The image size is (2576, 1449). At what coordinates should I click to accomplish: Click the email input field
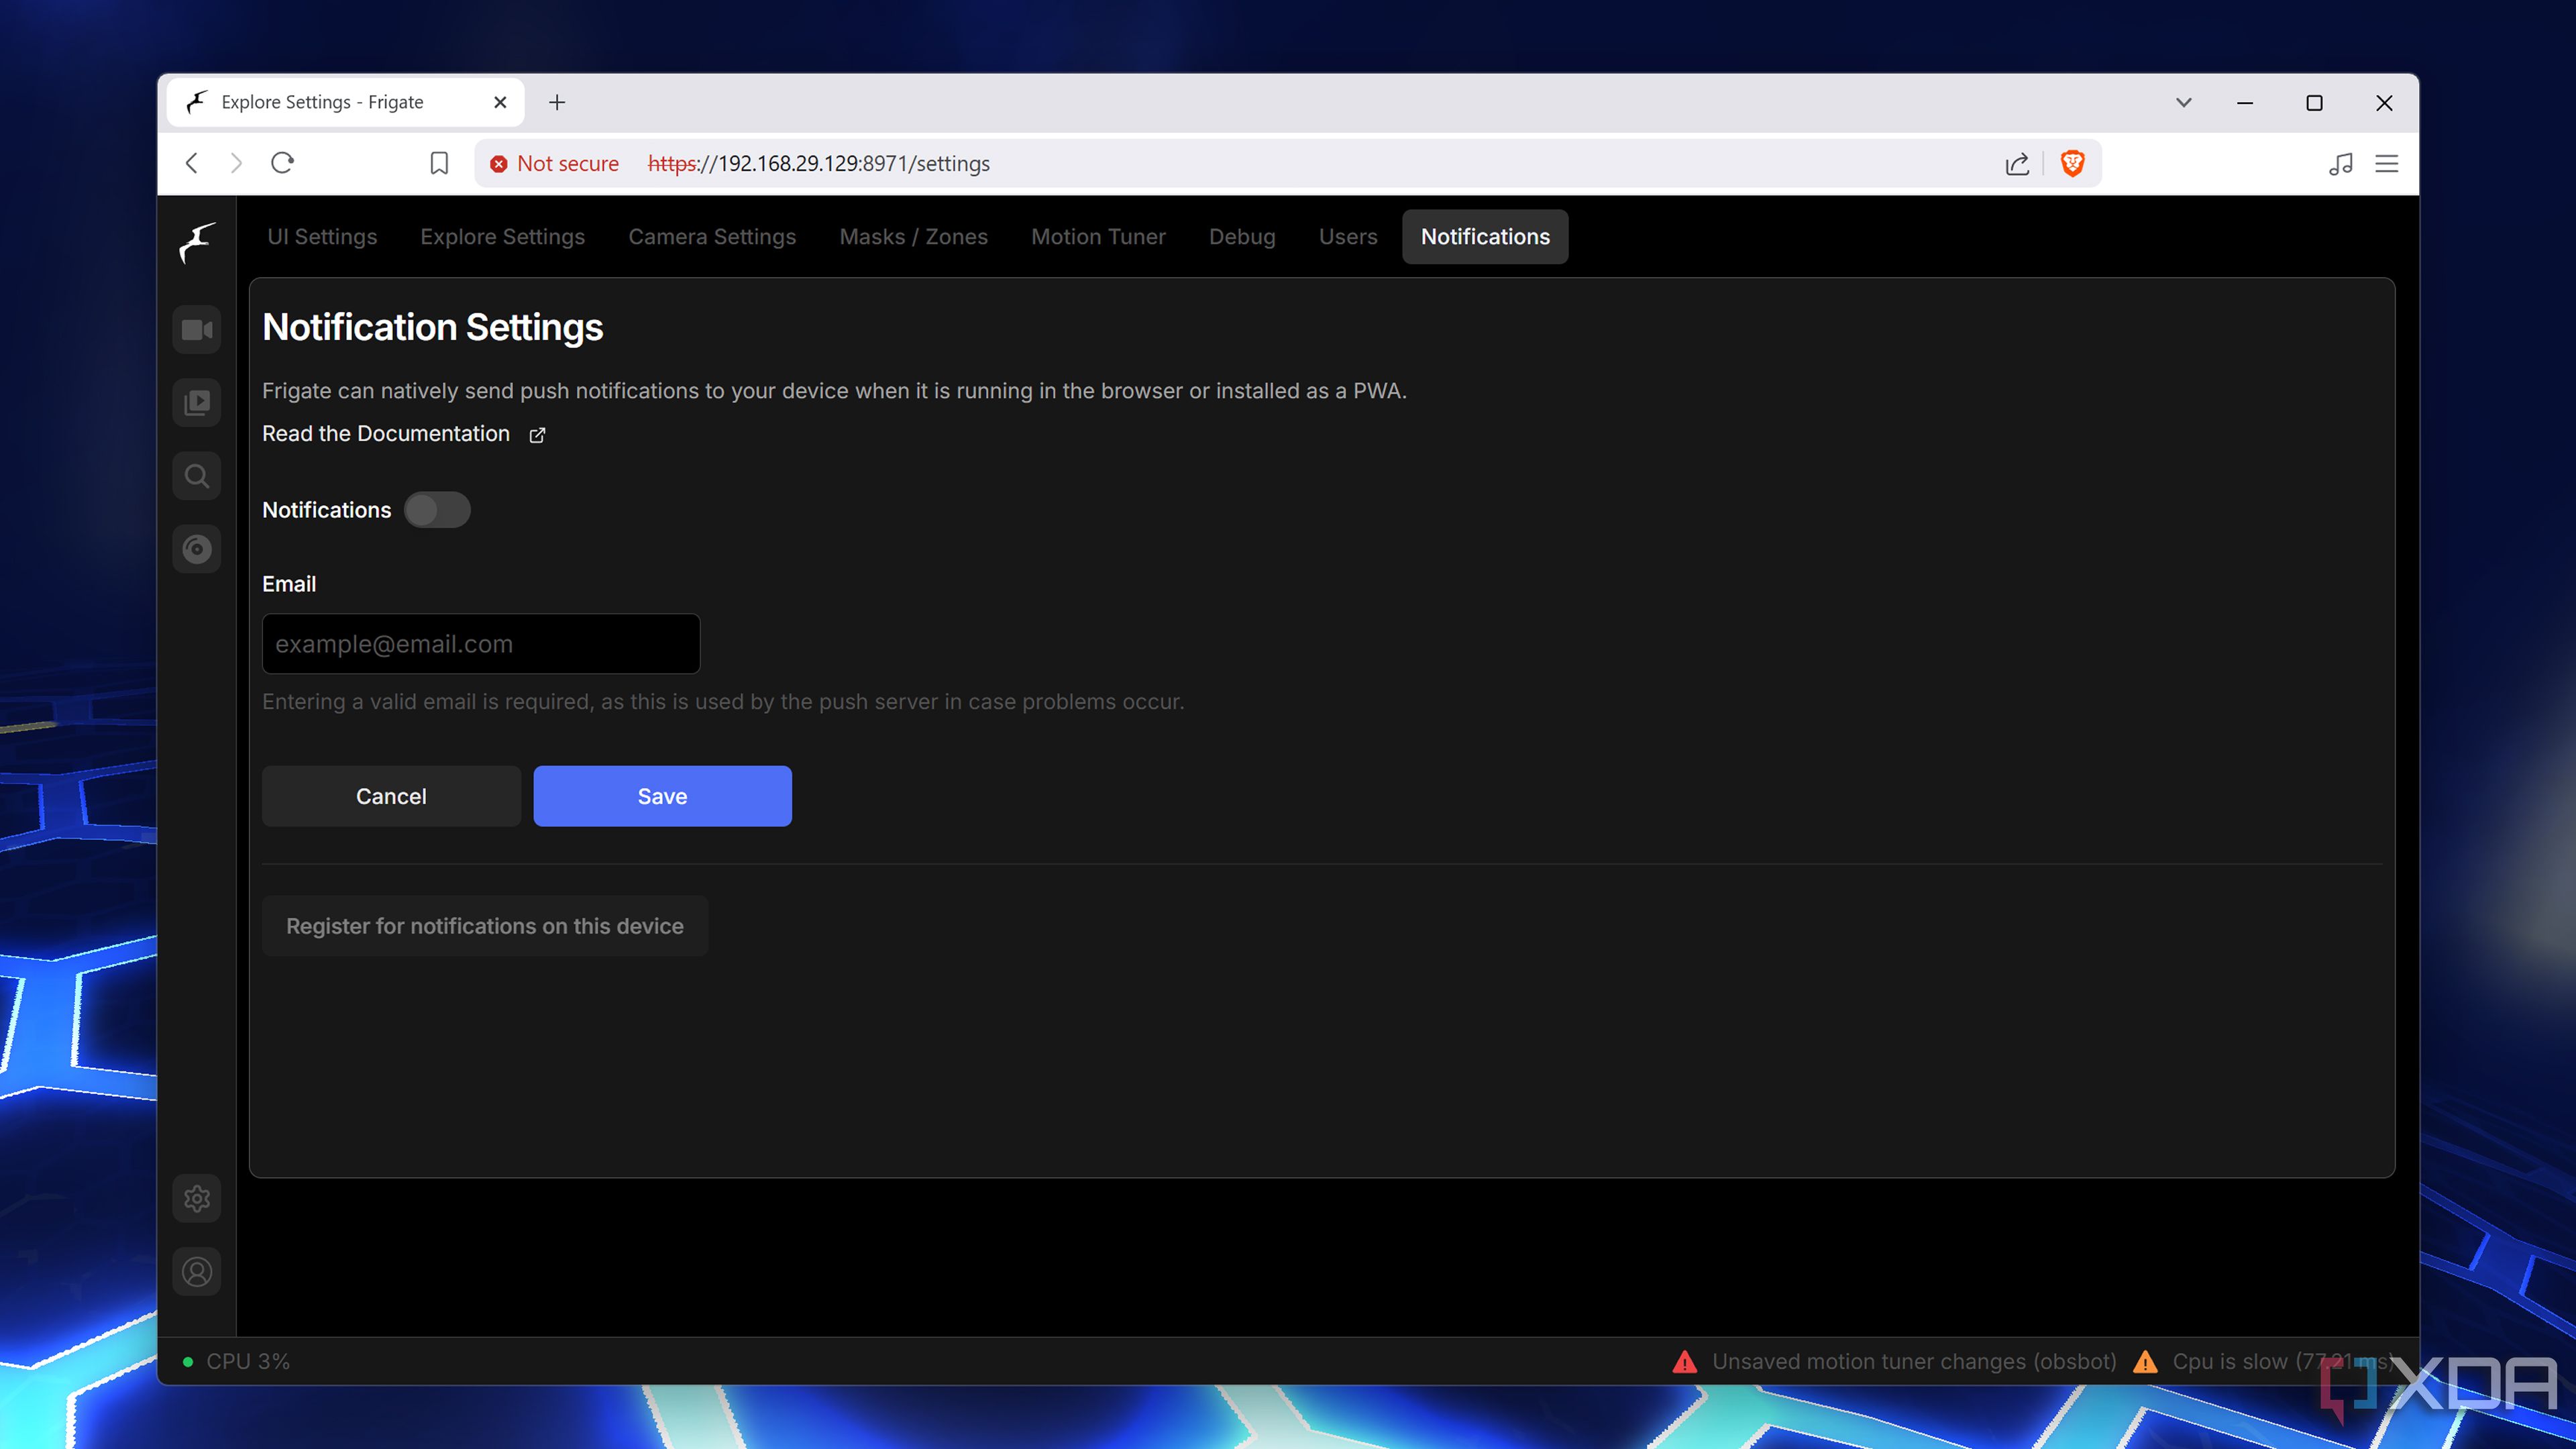click(x=480, y=642)
